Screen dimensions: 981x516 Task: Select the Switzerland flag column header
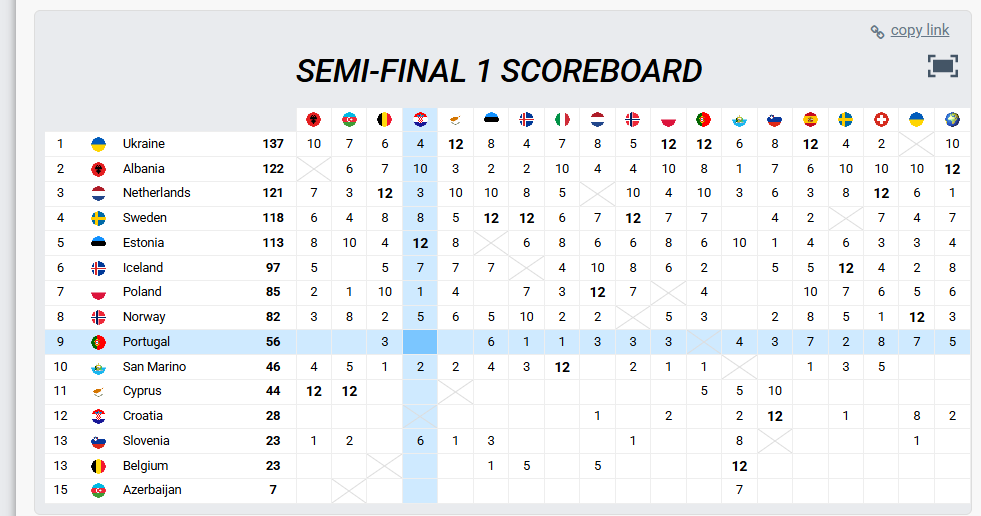pyautogui.click(x=881, y=120)
